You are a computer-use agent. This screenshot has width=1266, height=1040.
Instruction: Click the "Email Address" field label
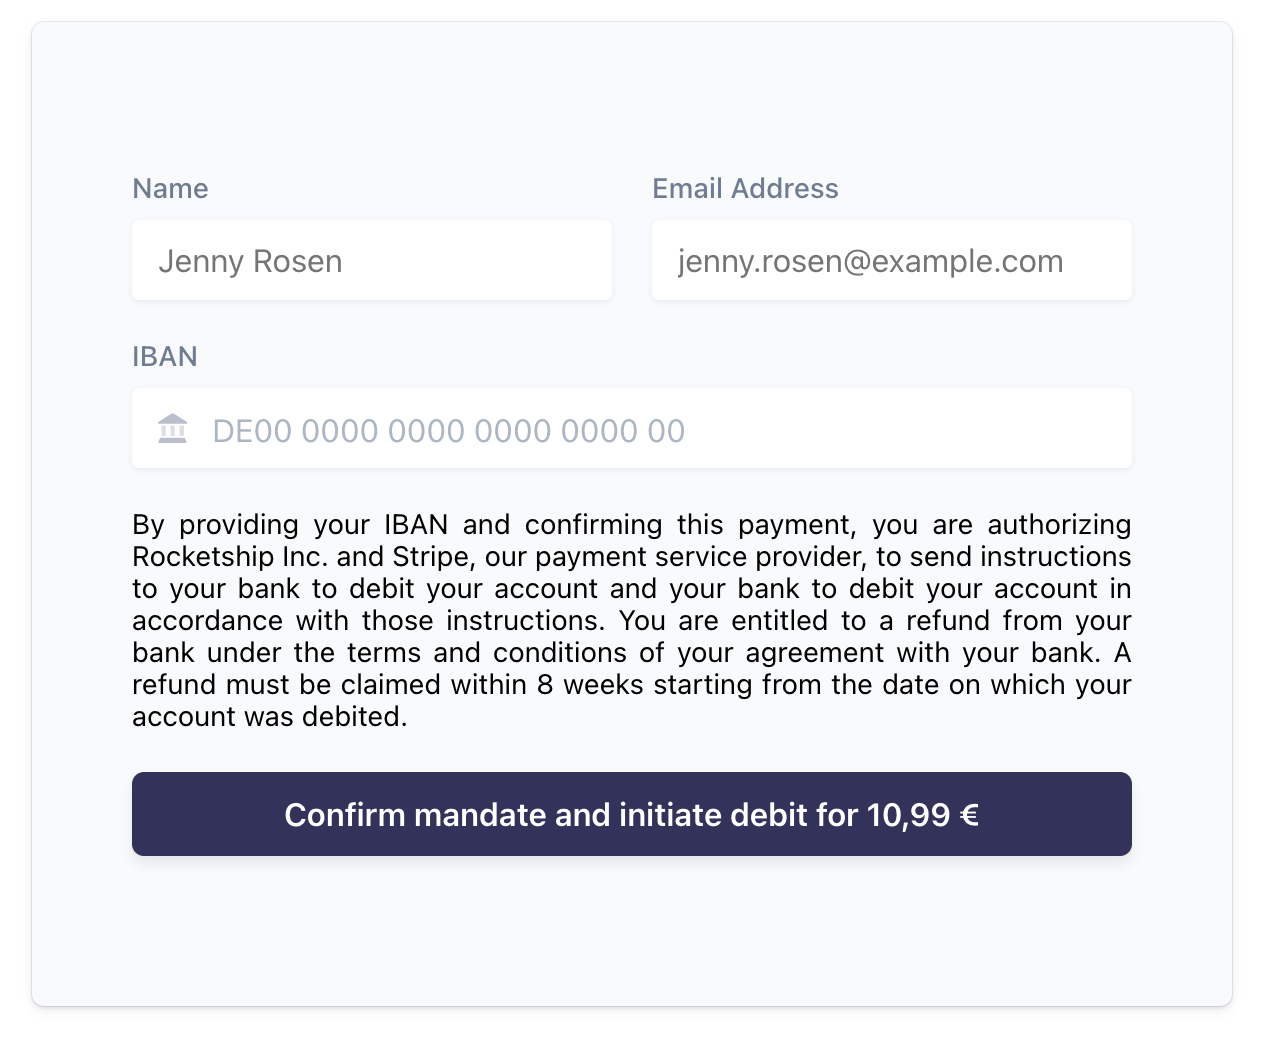click(745, 189)
